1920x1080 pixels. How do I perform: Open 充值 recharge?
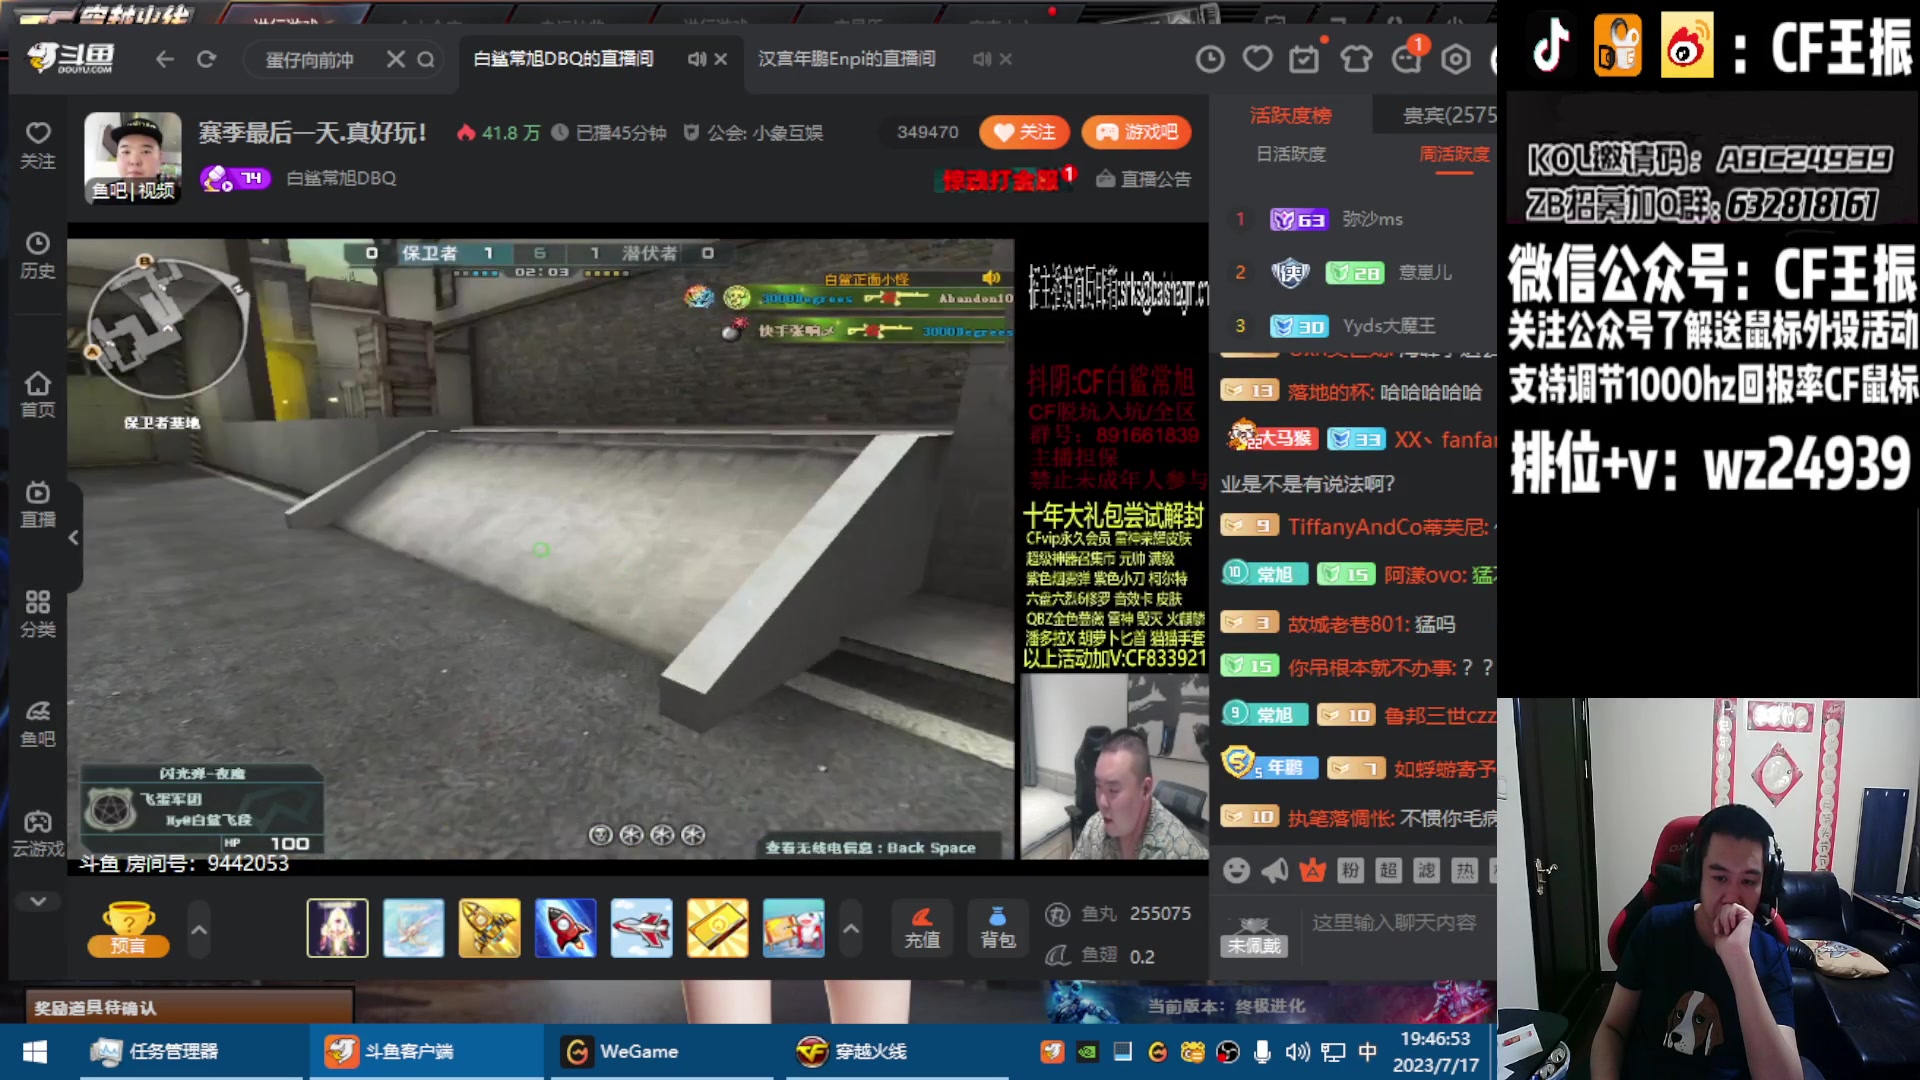[922, 929]
